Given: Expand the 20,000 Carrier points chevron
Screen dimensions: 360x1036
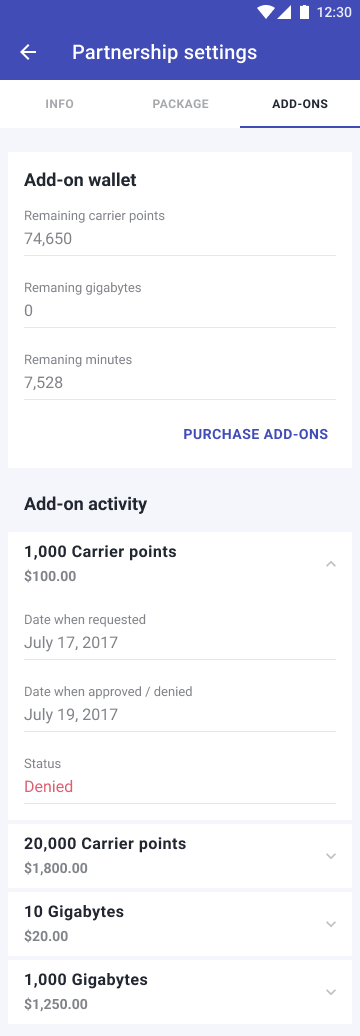Looking at the screenshot, I should [331, 856].
